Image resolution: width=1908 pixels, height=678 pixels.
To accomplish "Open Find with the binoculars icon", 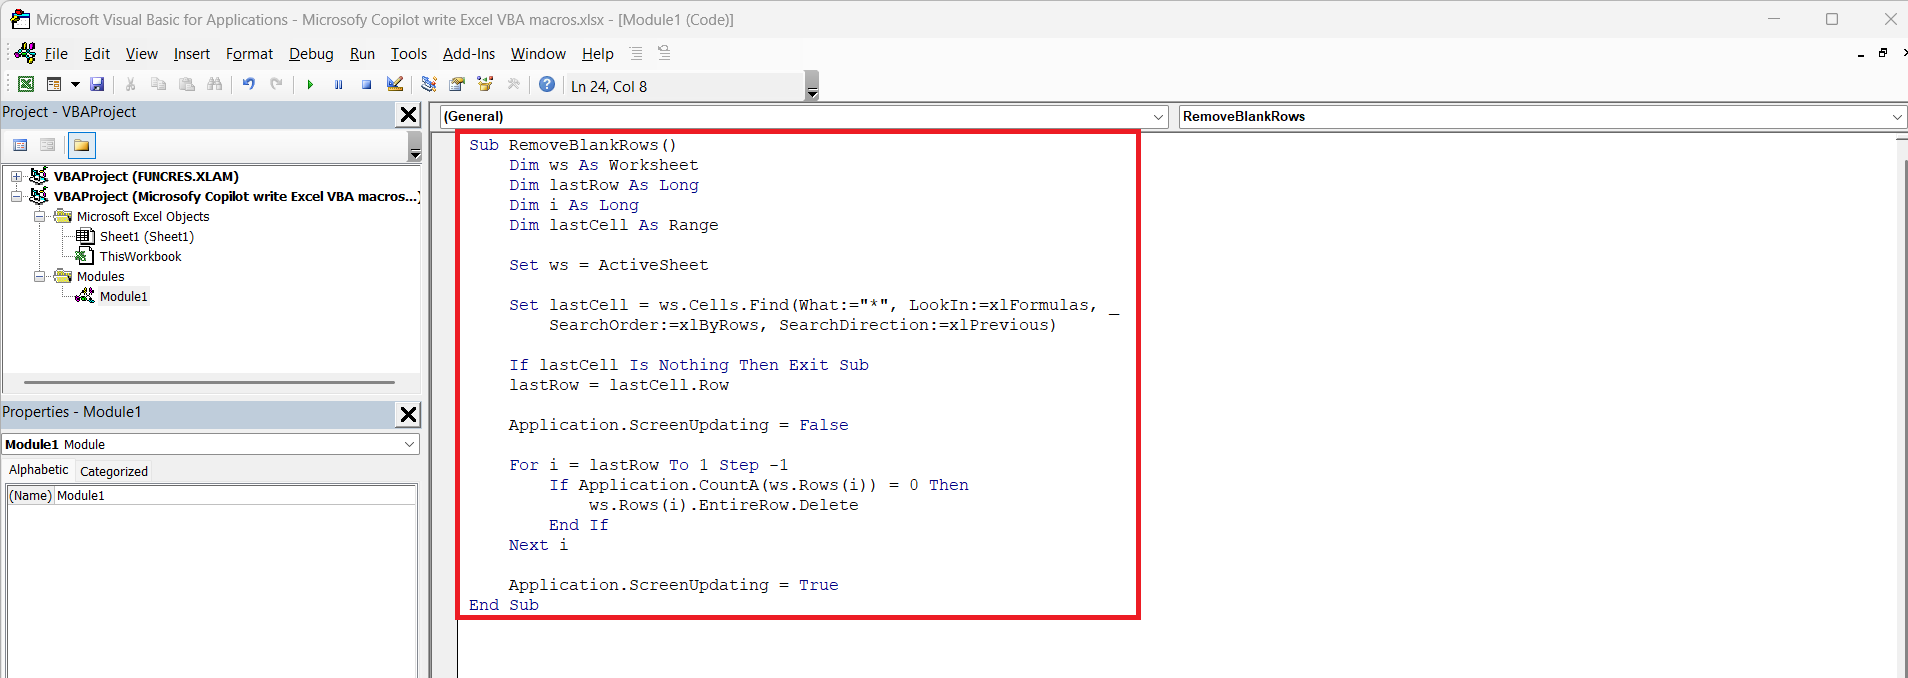I will (x=215, y=85).
